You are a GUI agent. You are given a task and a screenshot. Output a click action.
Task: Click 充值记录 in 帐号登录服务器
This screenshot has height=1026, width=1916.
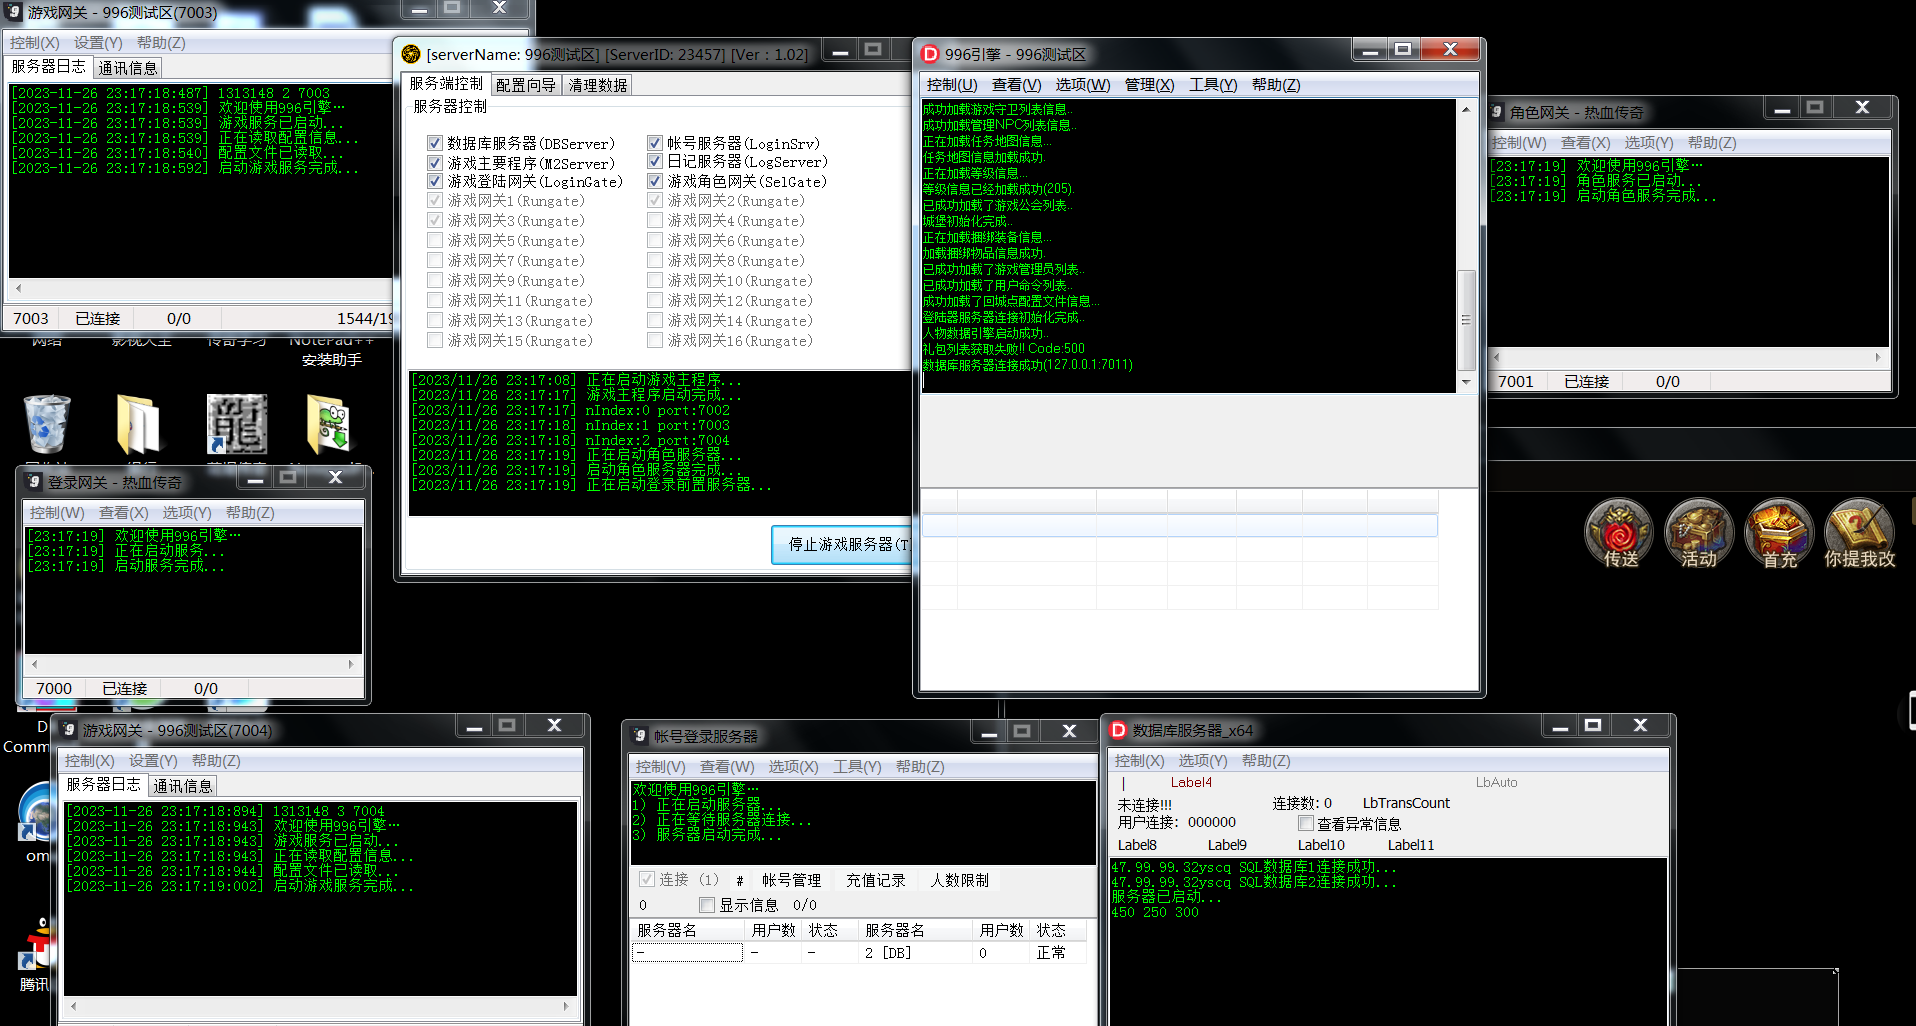point(876,880)
